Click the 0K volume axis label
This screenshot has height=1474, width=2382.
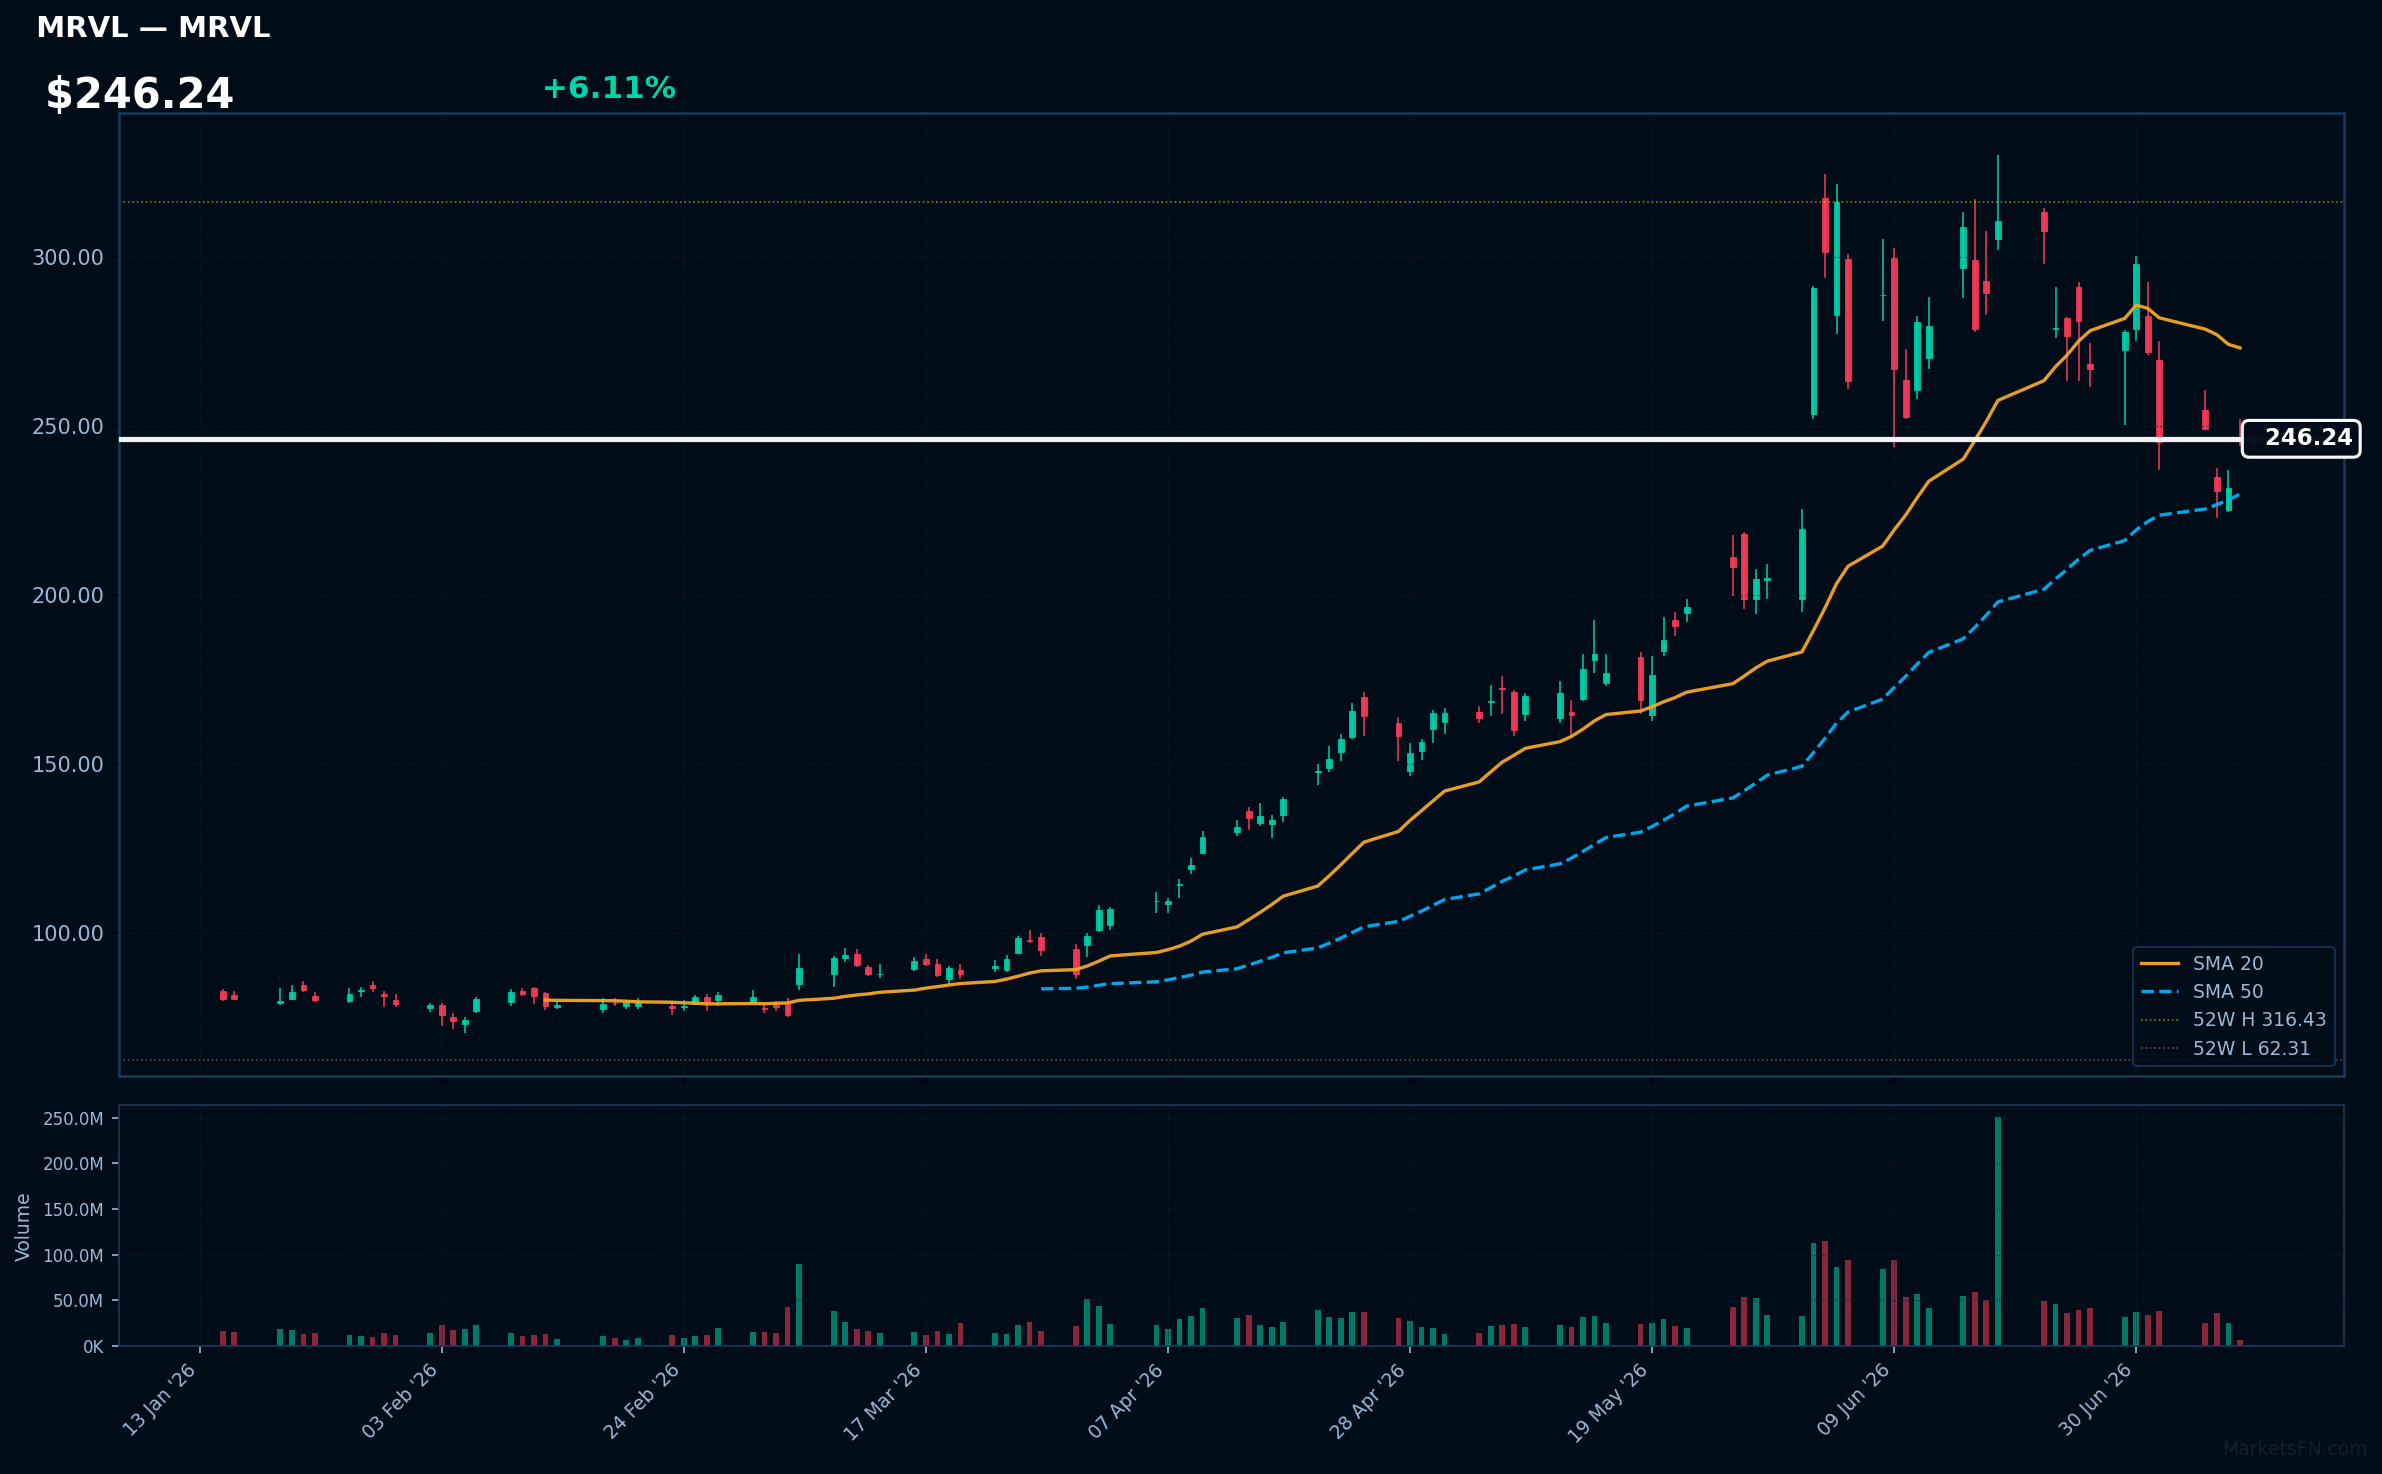[93, 1347]
